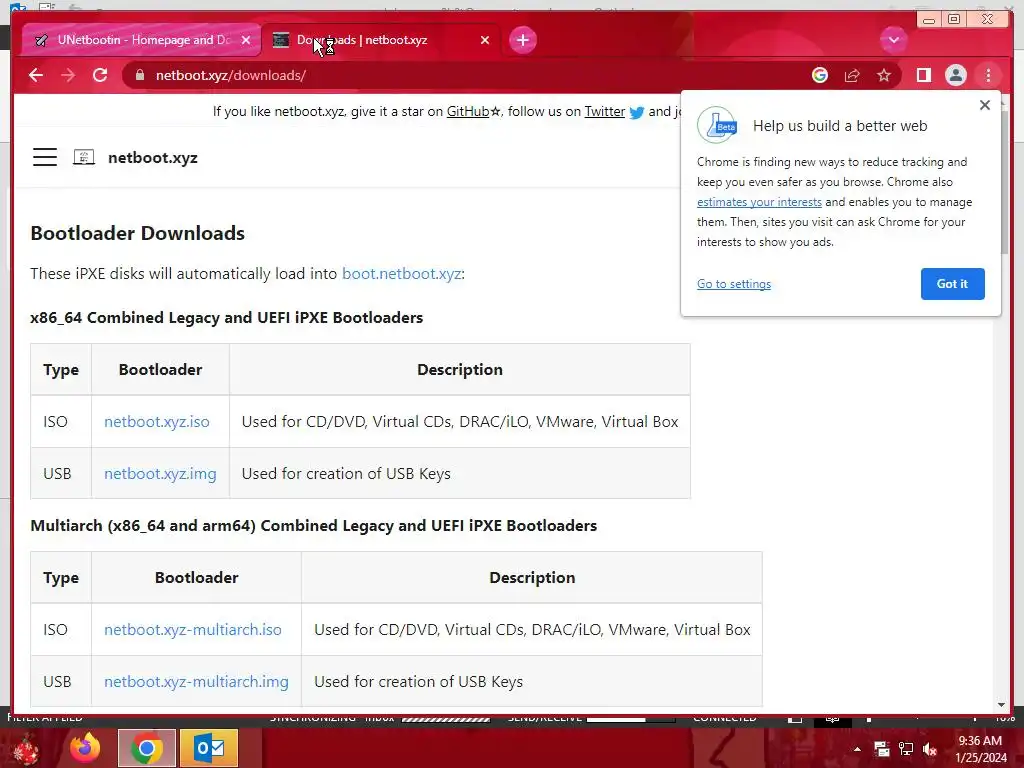Close the Downloads netboot.xyz tab
The image size is (1024, 768).
coord(485,40)
